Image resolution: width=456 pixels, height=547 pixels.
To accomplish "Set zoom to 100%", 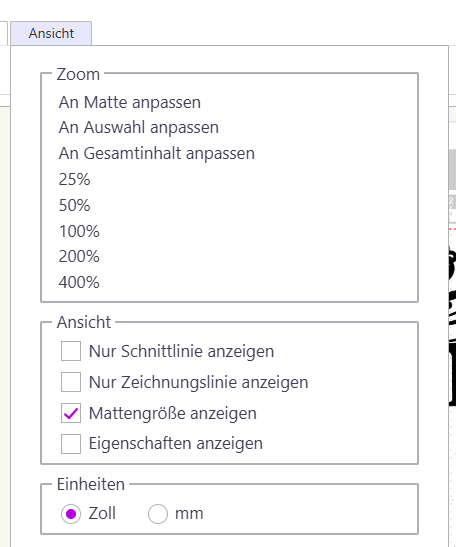I will 79,231.
